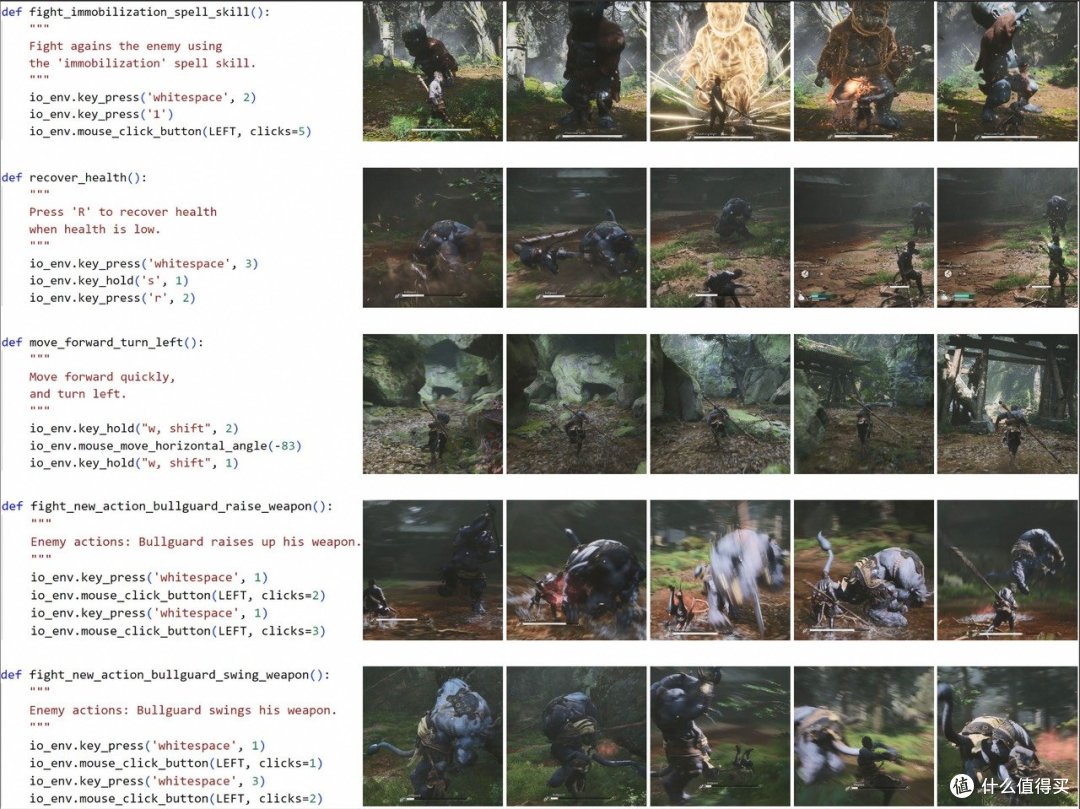
Task: Open third thumbnail in move_forward_turn_left row
Action: (x=720, y=404)
